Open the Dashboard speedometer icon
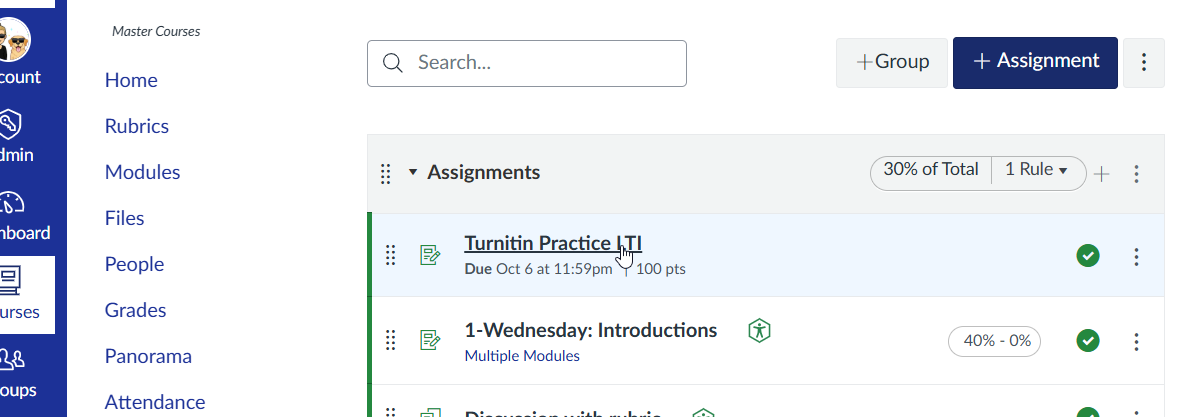1184x417 pixels. click(x=10, y=204)
